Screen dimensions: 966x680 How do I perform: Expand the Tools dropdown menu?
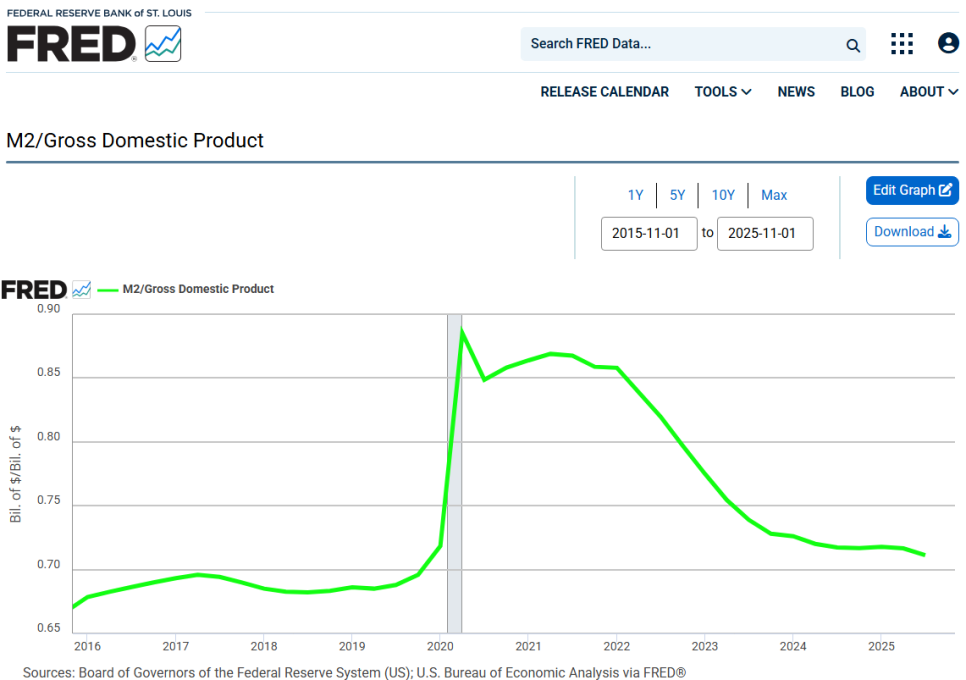click(723, 92)
